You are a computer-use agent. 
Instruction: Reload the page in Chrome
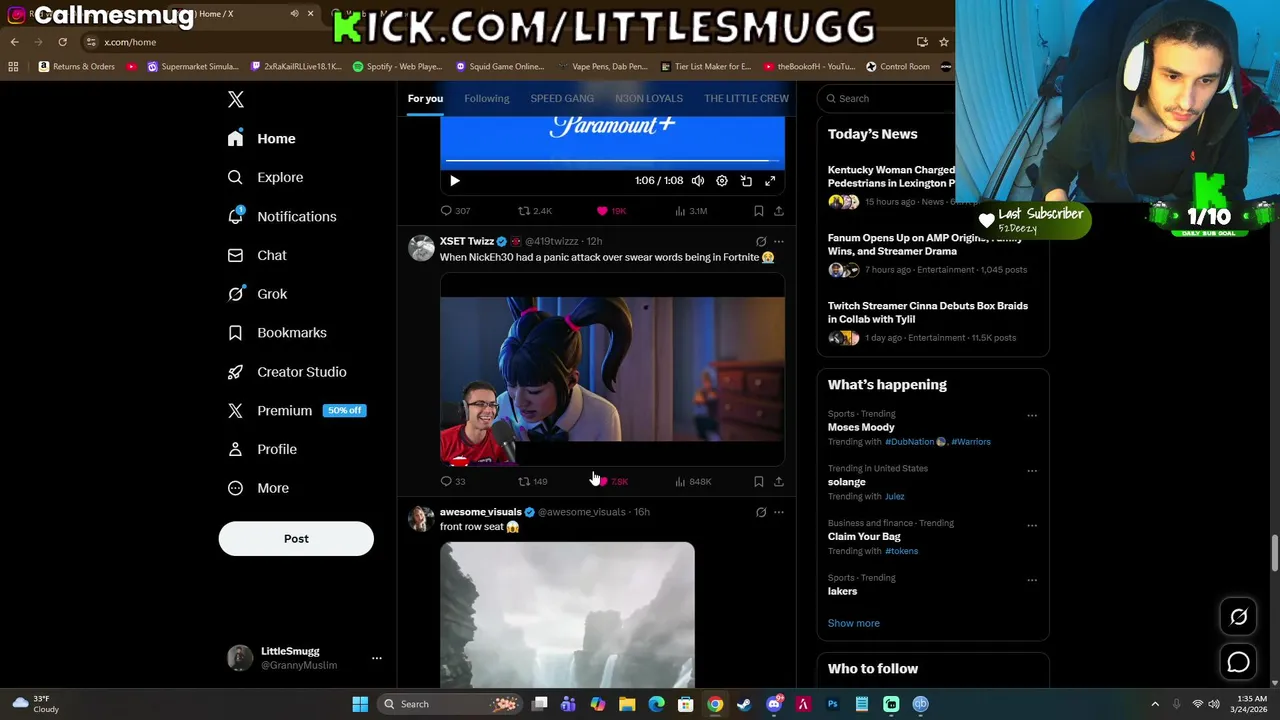[x=62, y=42]
